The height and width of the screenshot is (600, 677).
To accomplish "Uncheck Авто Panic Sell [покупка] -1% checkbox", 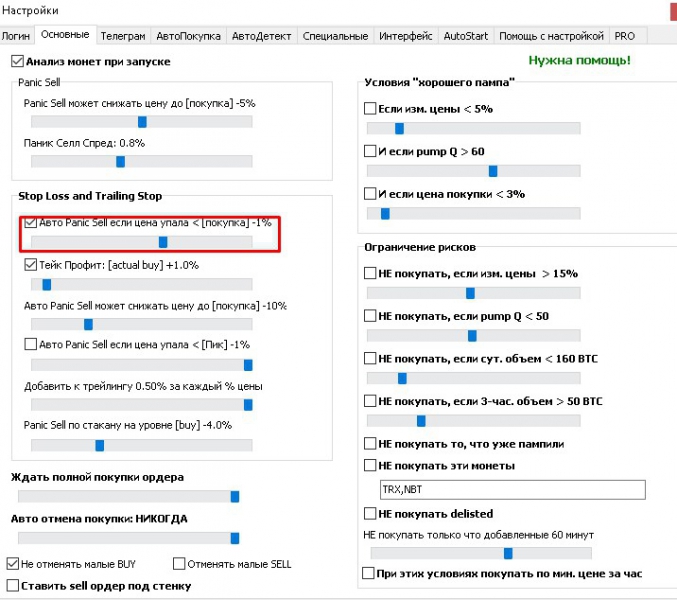I will pos(30,223).
